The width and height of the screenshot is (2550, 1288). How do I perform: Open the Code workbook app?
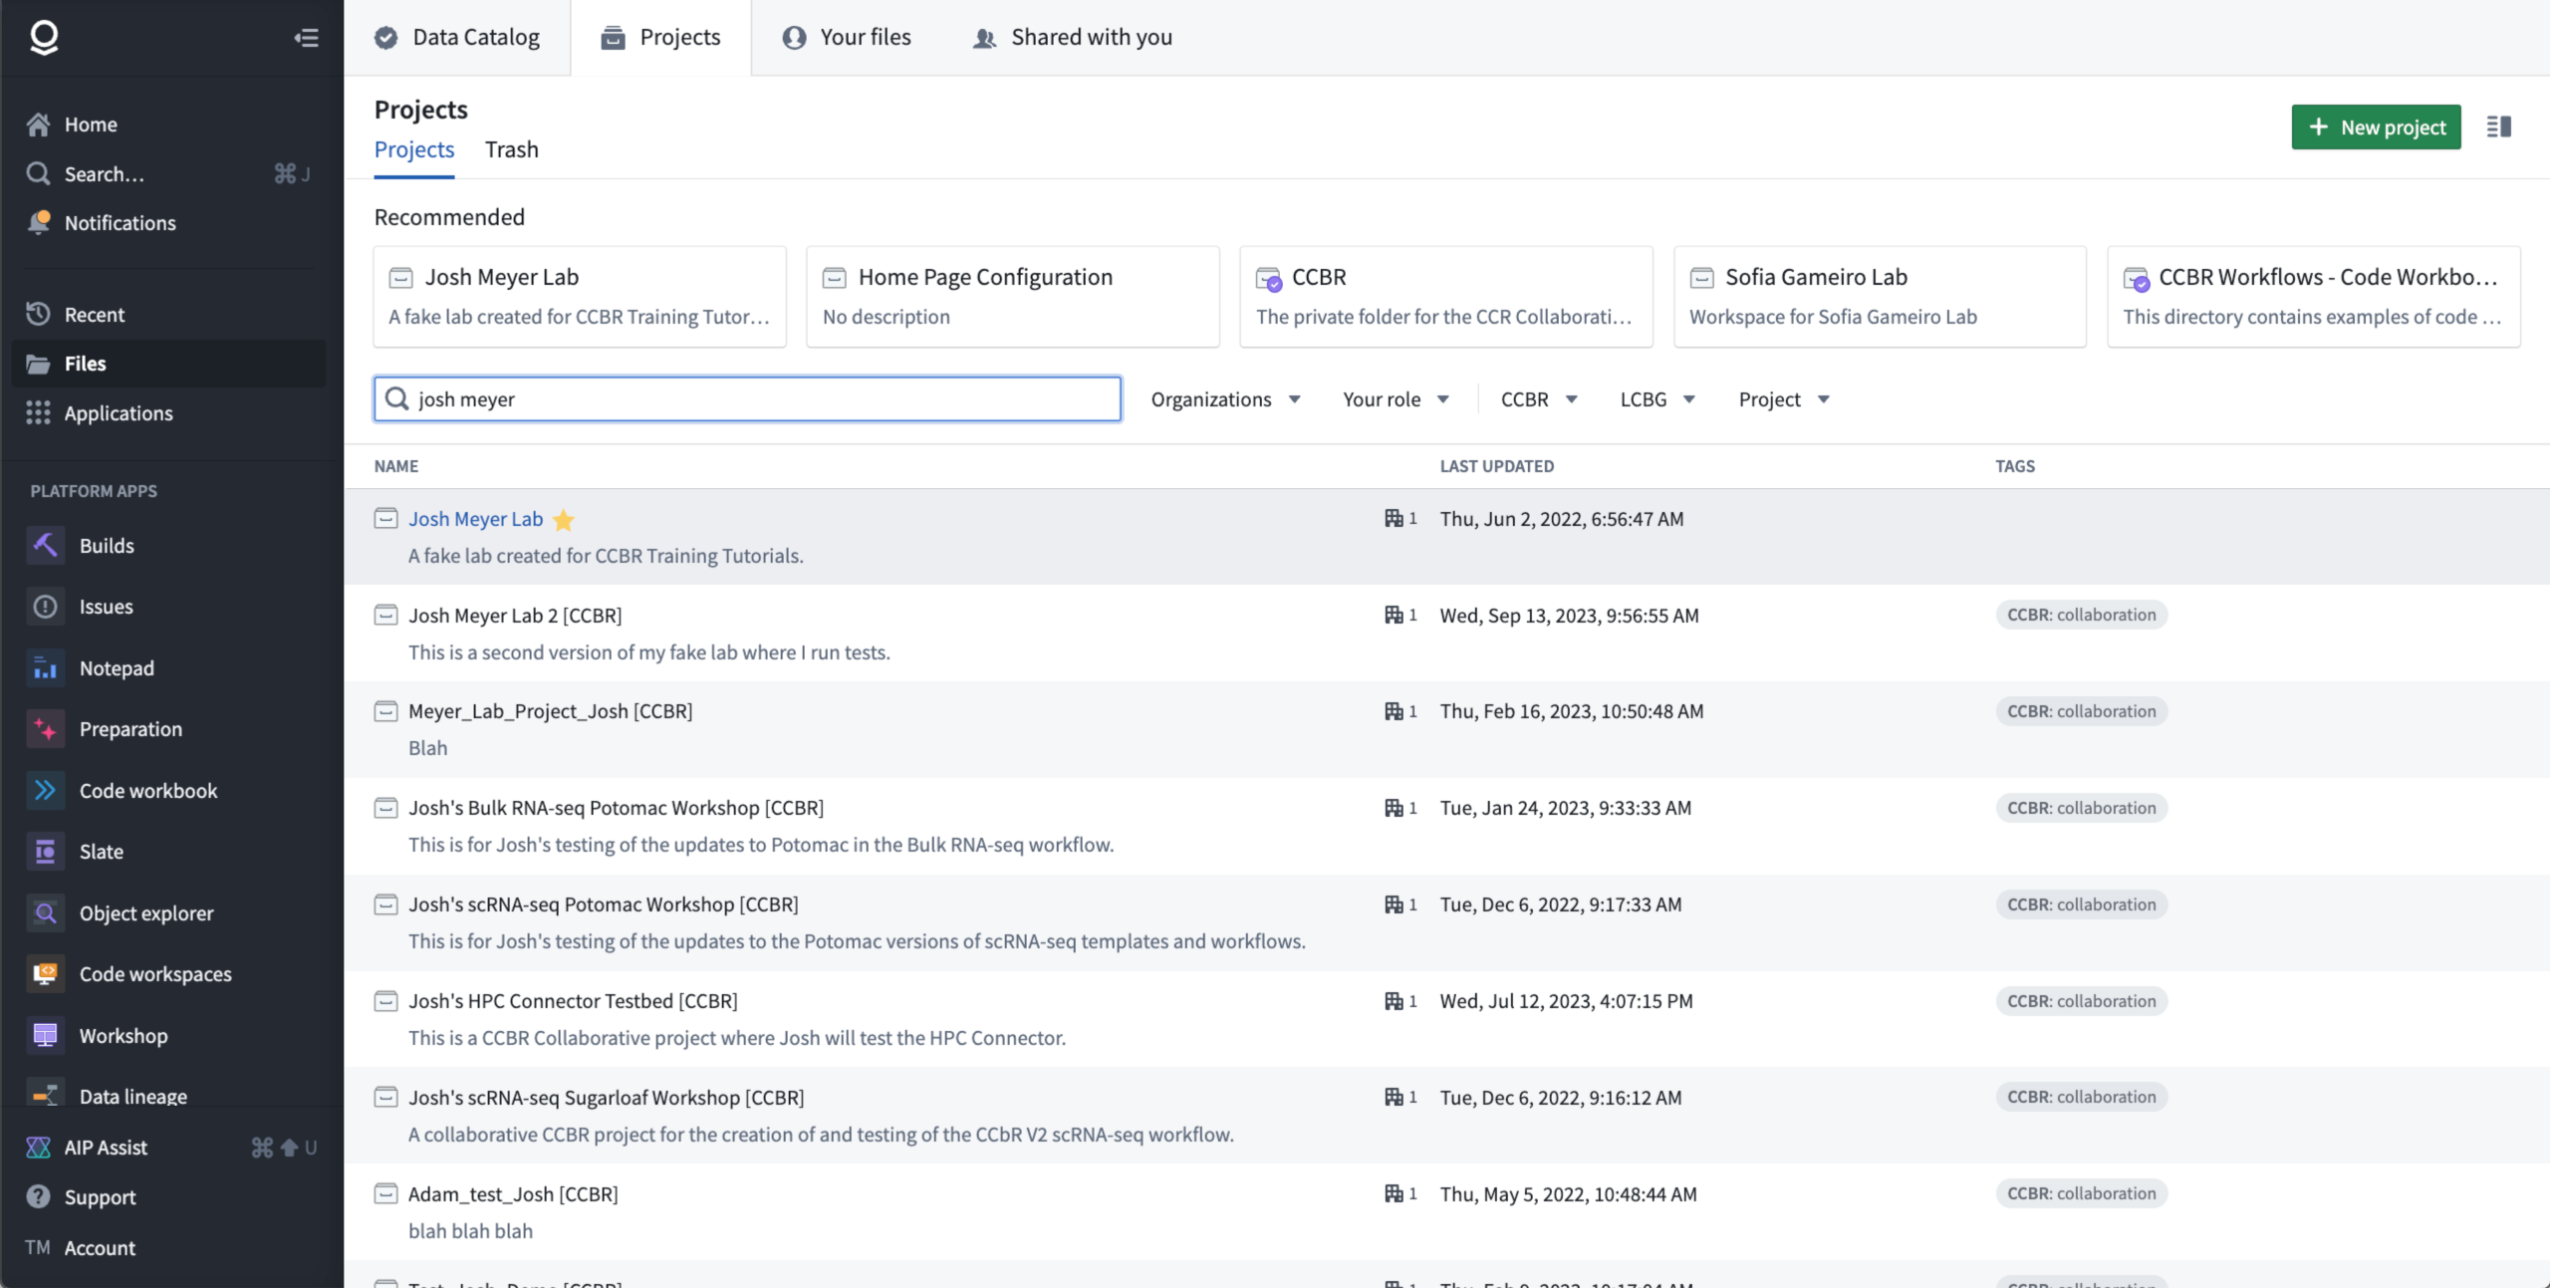coord(147,790)
